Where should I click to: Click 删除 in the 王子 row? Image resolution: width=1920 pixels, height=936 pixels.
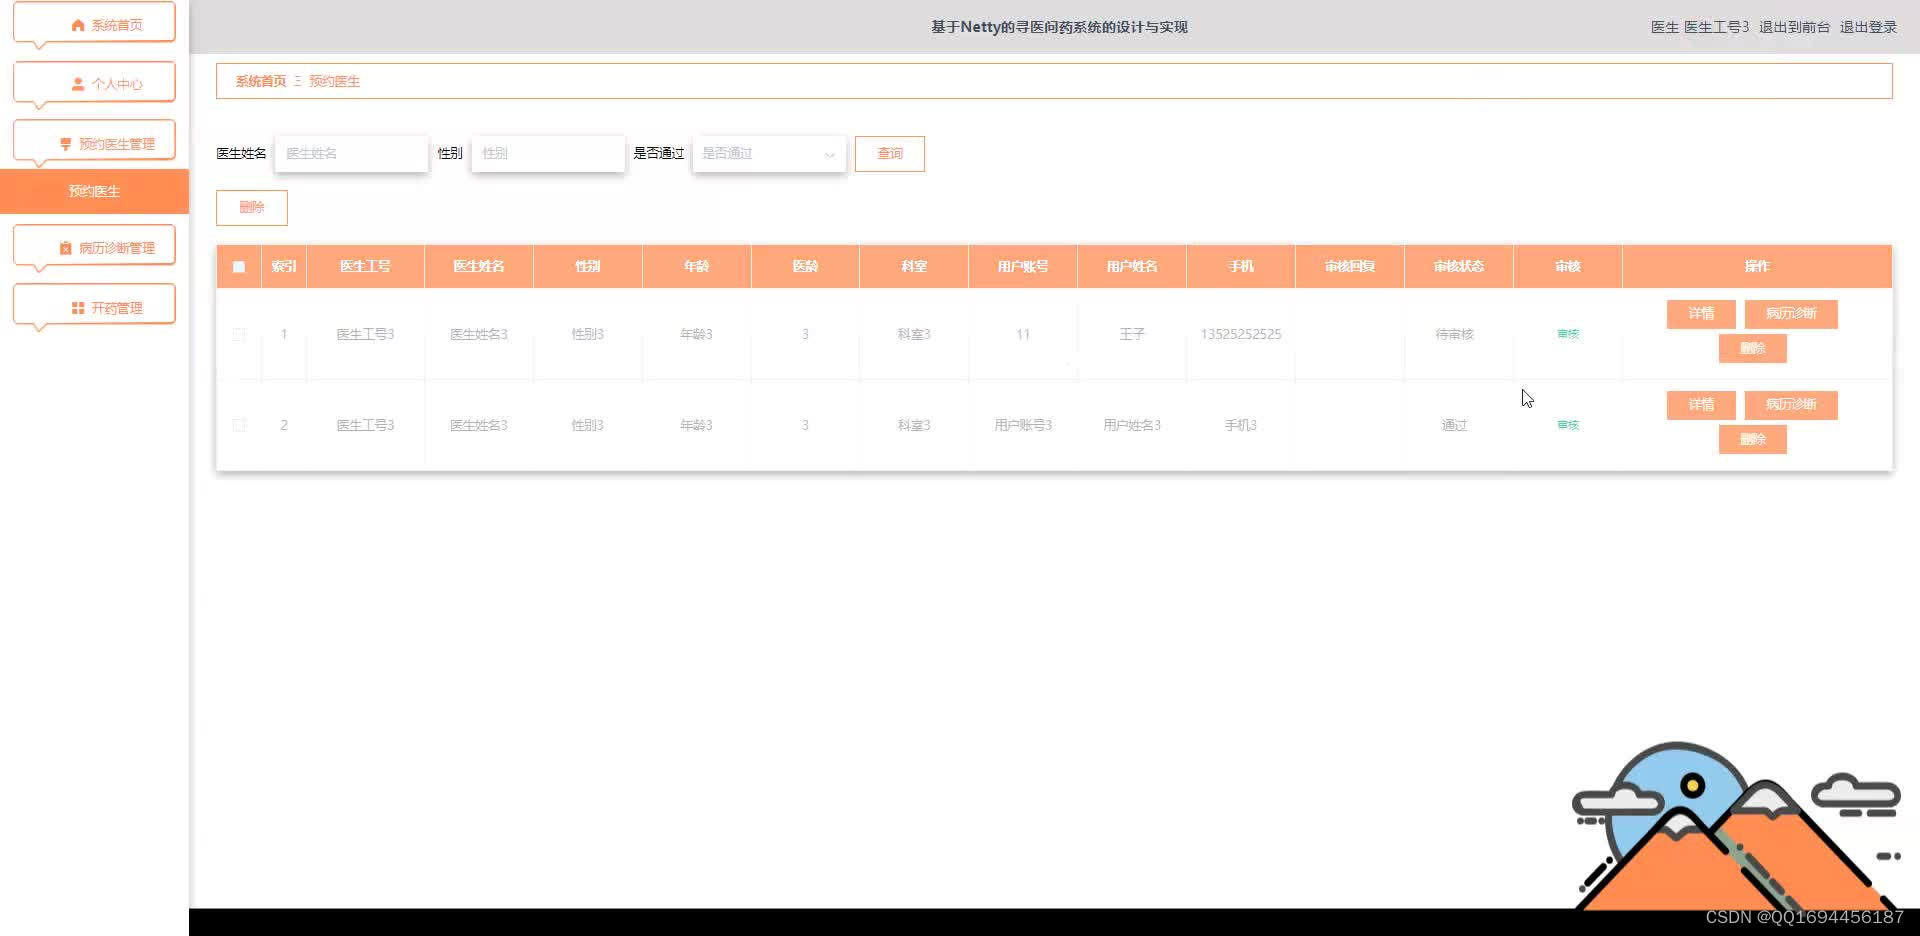[1753, 349]
